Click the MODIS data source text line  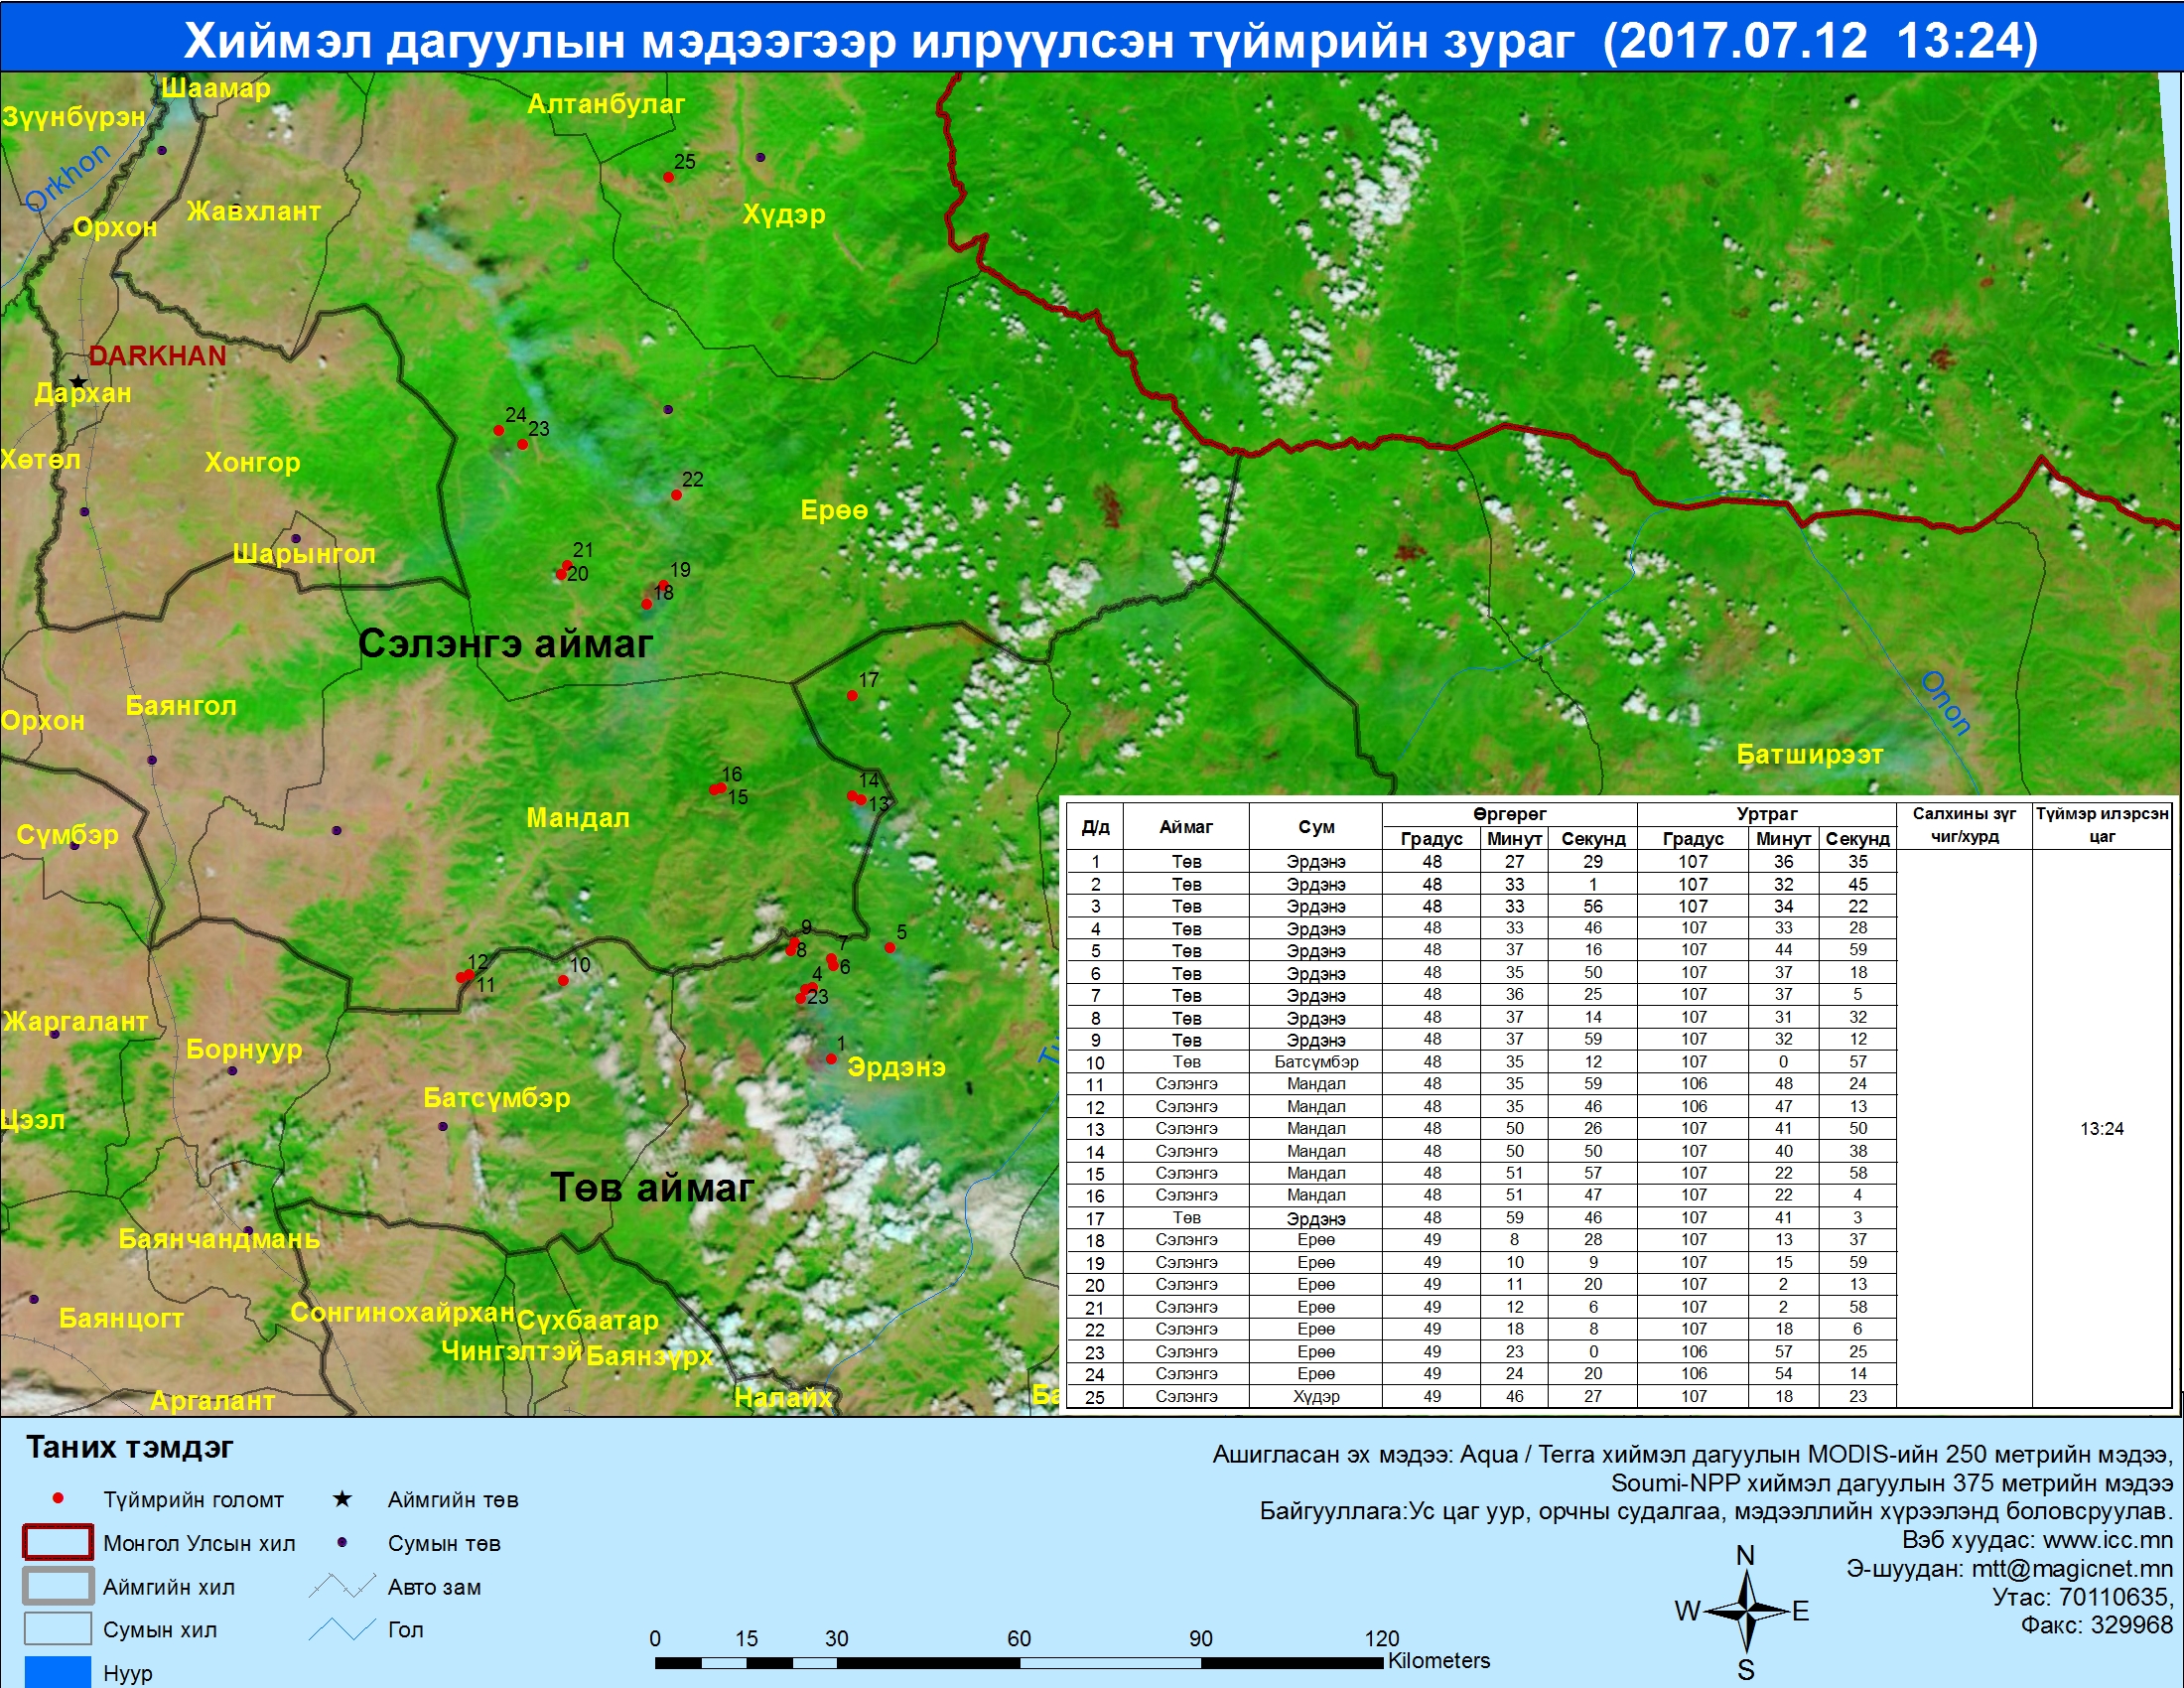coord(1693,1454)
